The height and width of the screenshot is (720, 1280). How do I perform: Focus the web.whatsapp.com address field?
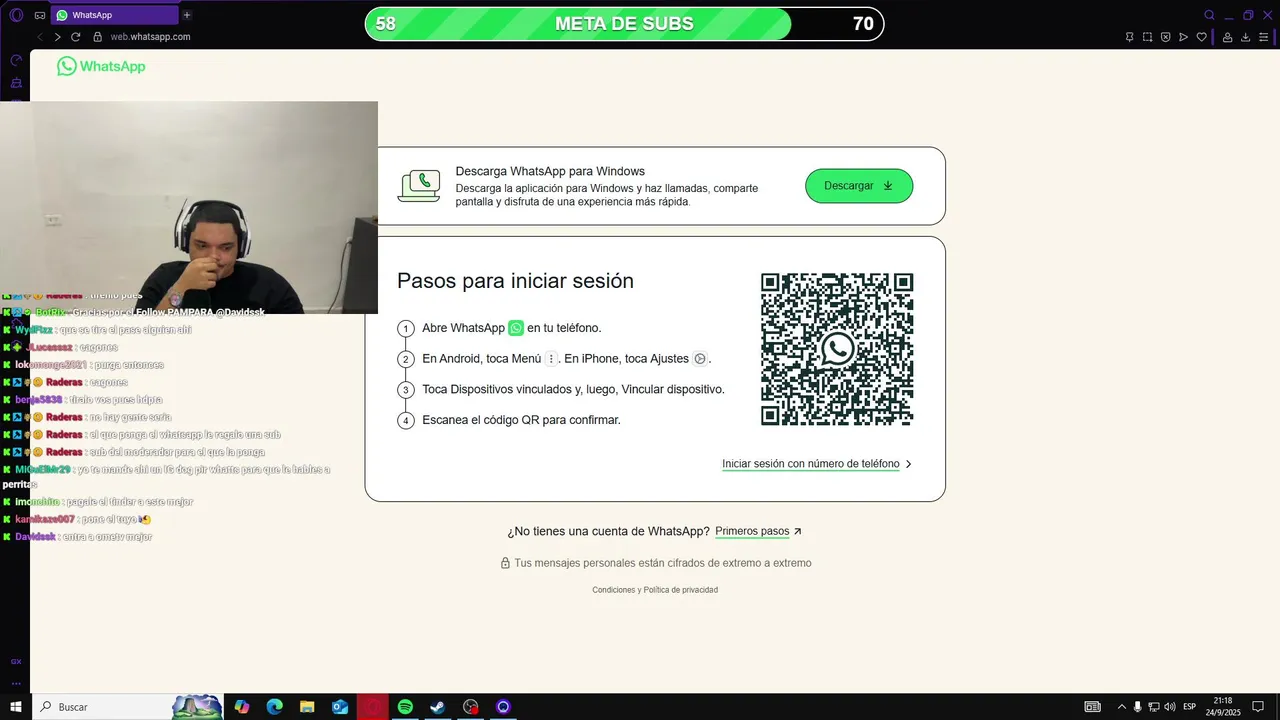coord(150,37)
